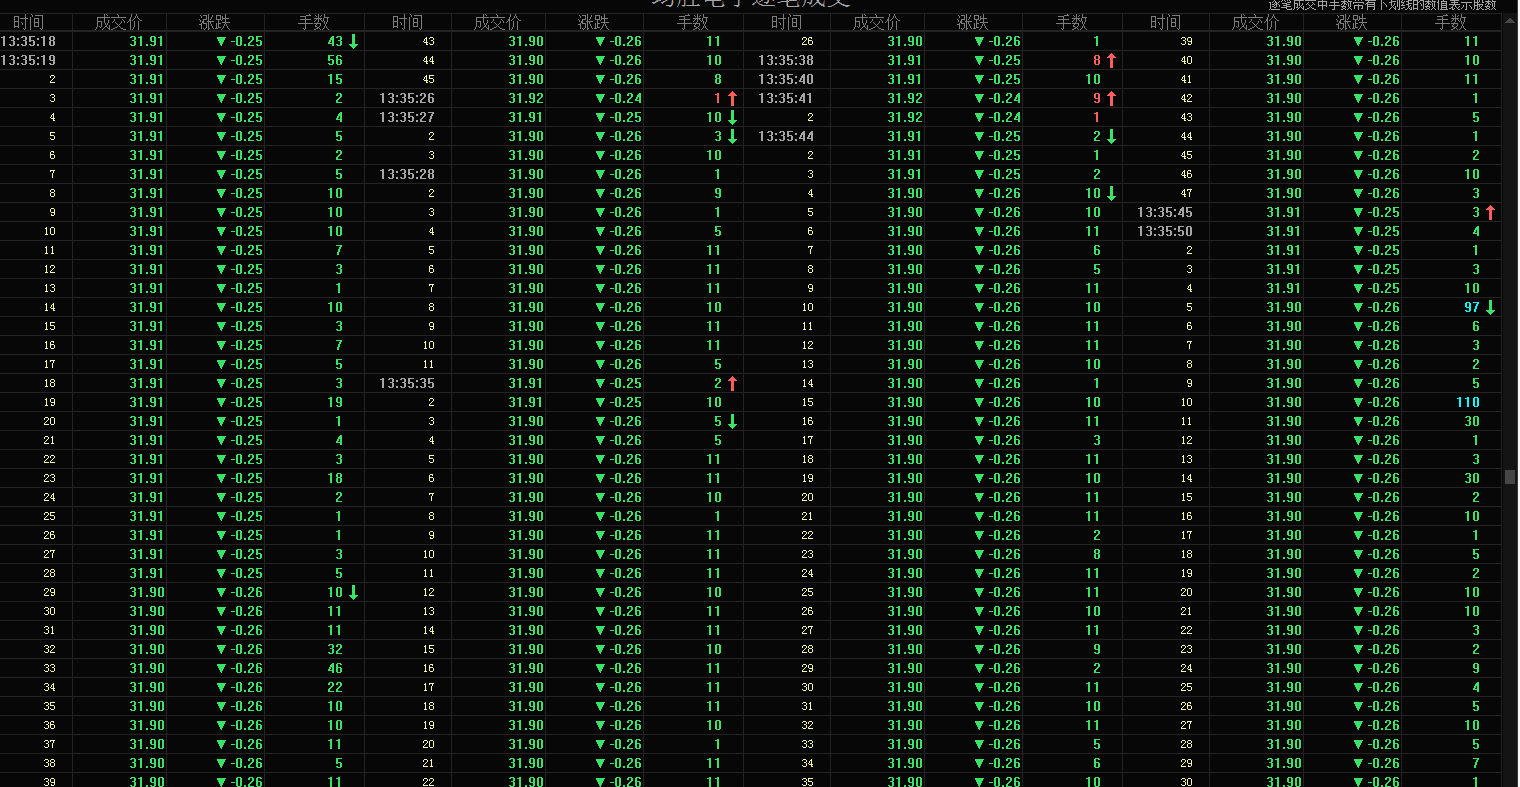This screenshot has height=787, width=1520.
Task: Click green down arrow in 13:35:27 row
Action: [x=732, y=118]
